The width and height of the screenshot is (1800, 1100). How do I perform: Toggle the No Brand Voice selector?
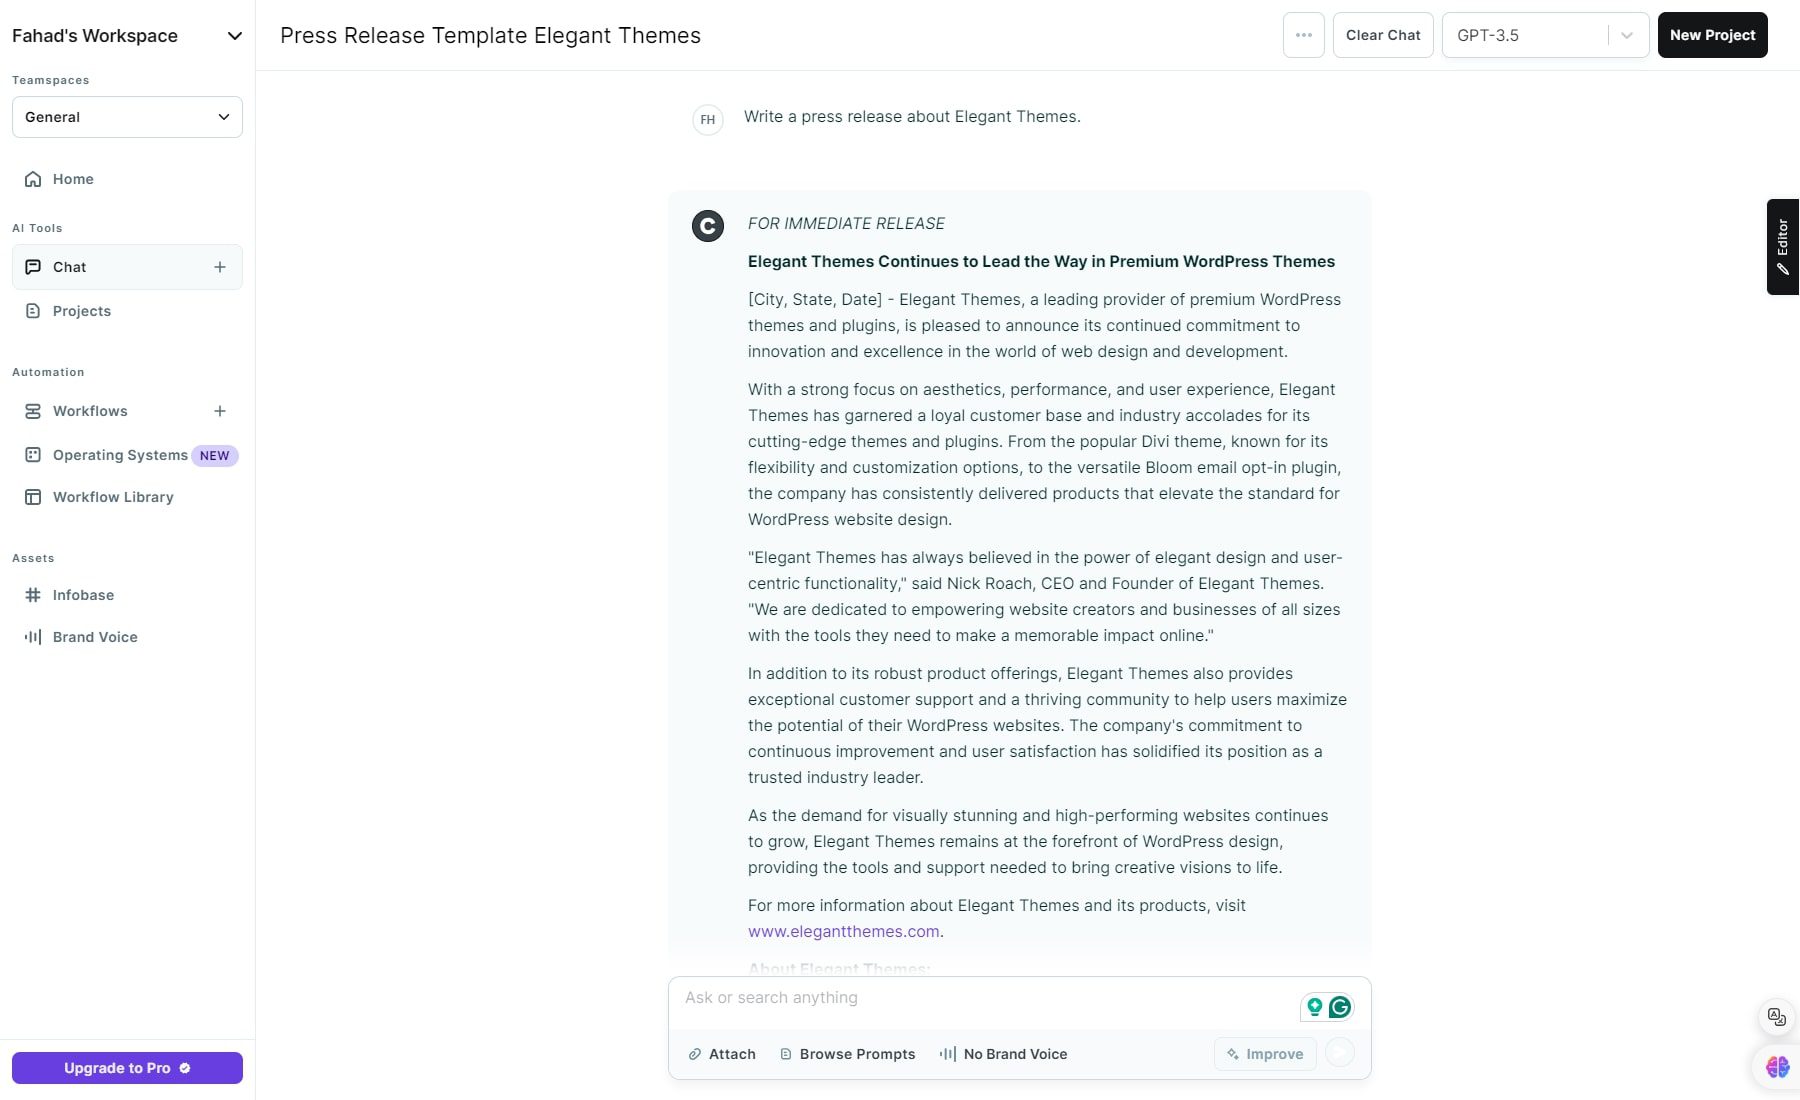[1003, 1054]
